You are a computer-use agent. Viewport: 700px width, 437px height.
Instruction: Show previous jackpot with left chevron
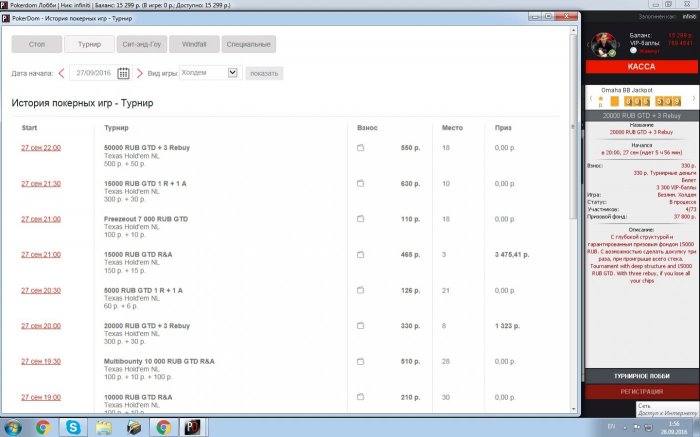coord(590,98)
